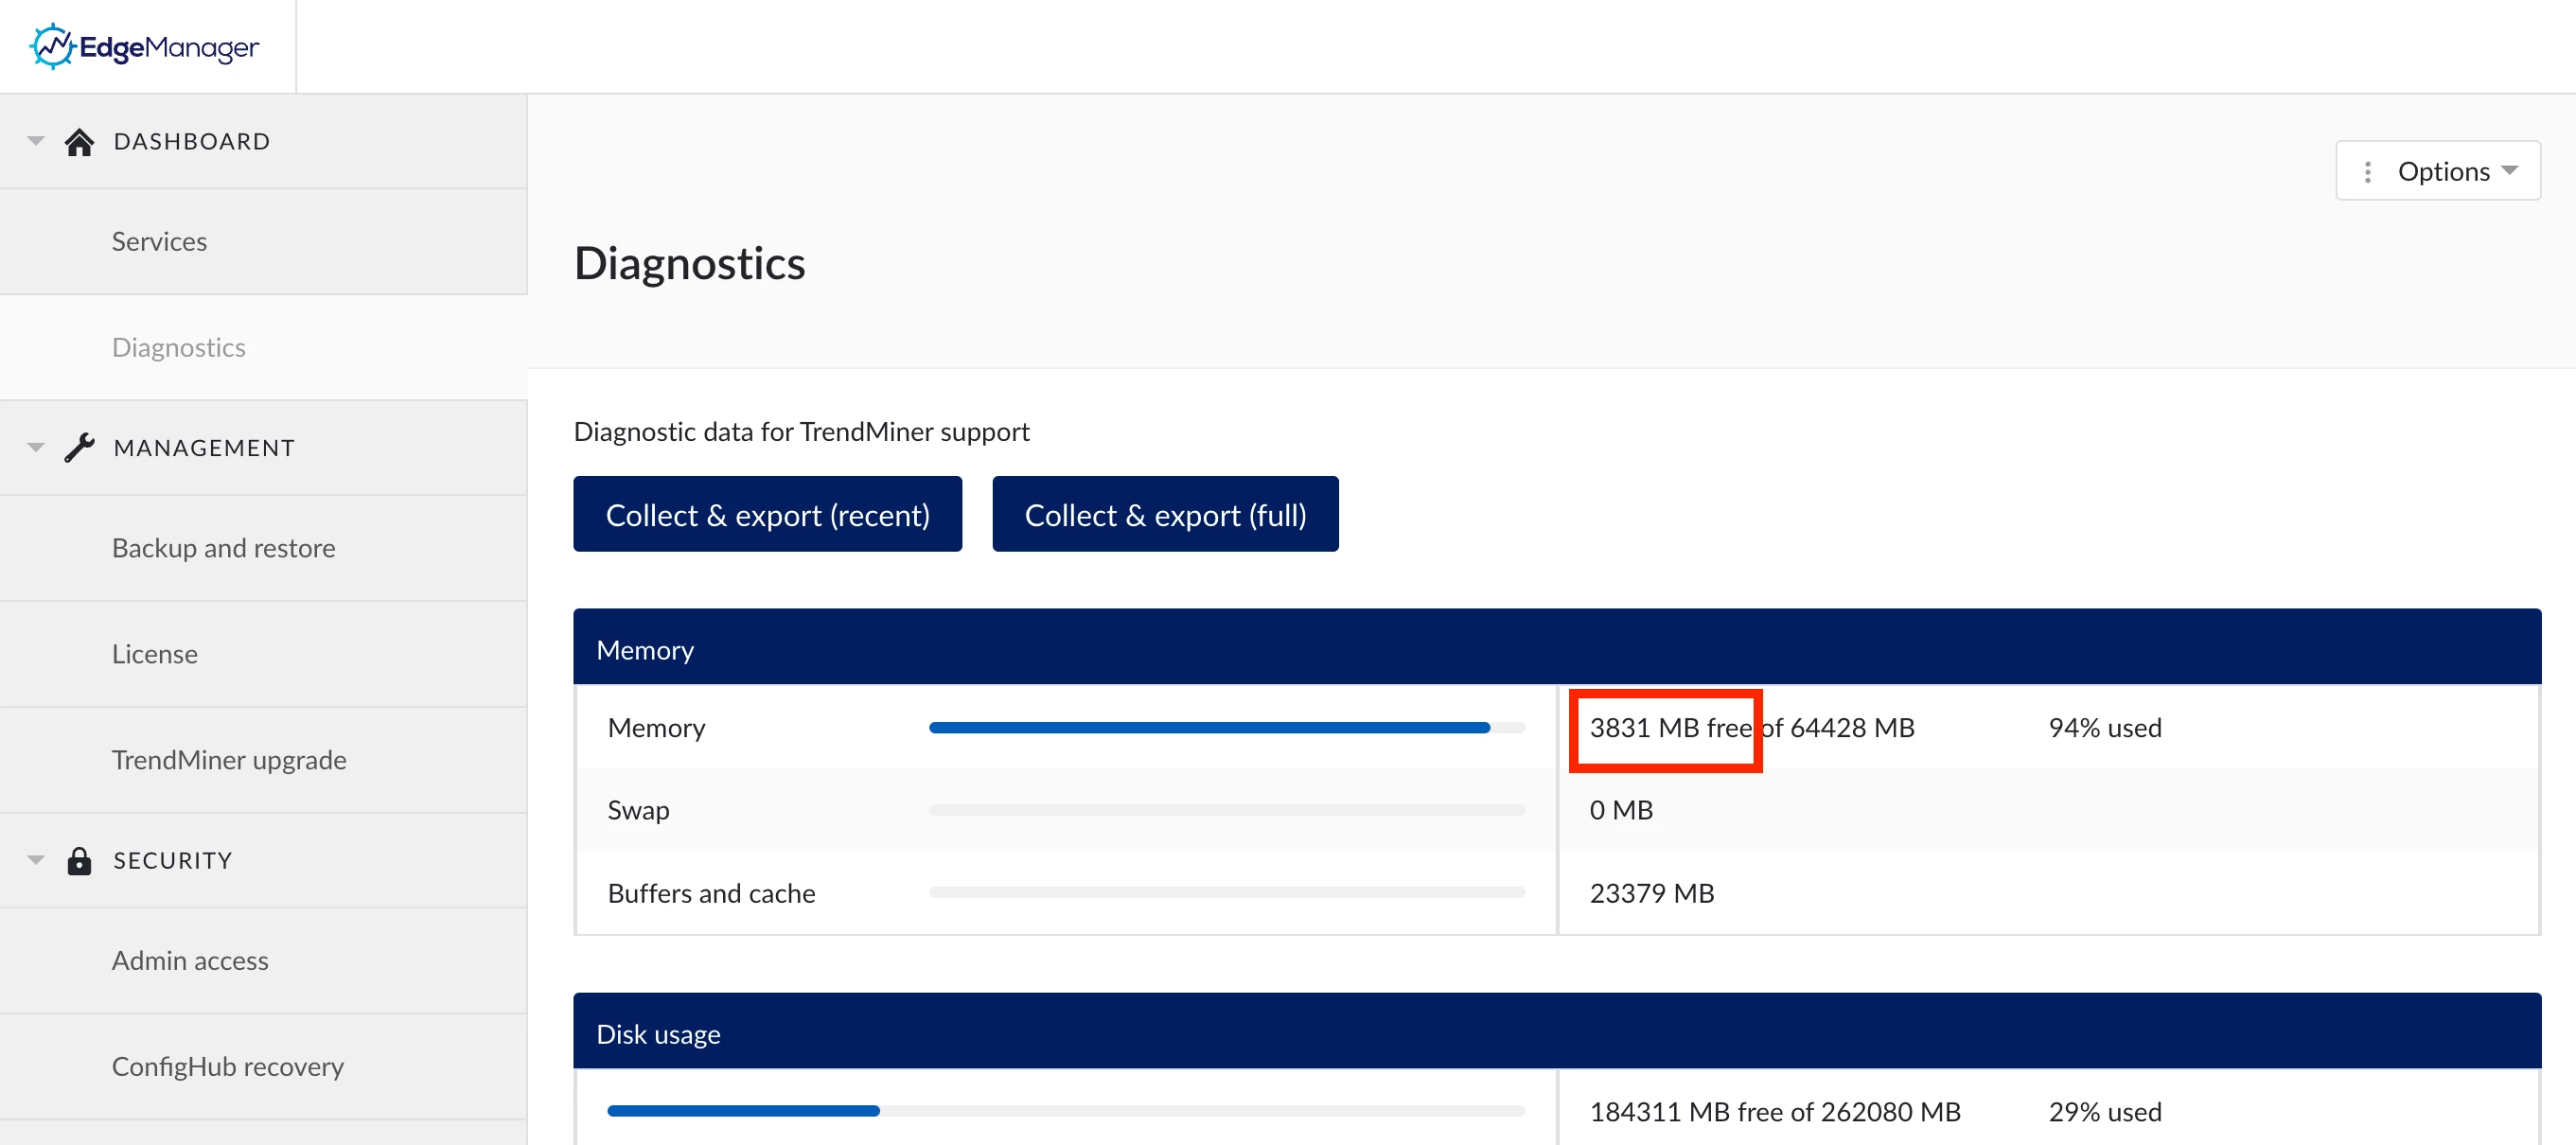This screenshot has height=1145, width=2576.
Task: Collapse the Management section chevron
Action: pos(35,447)
